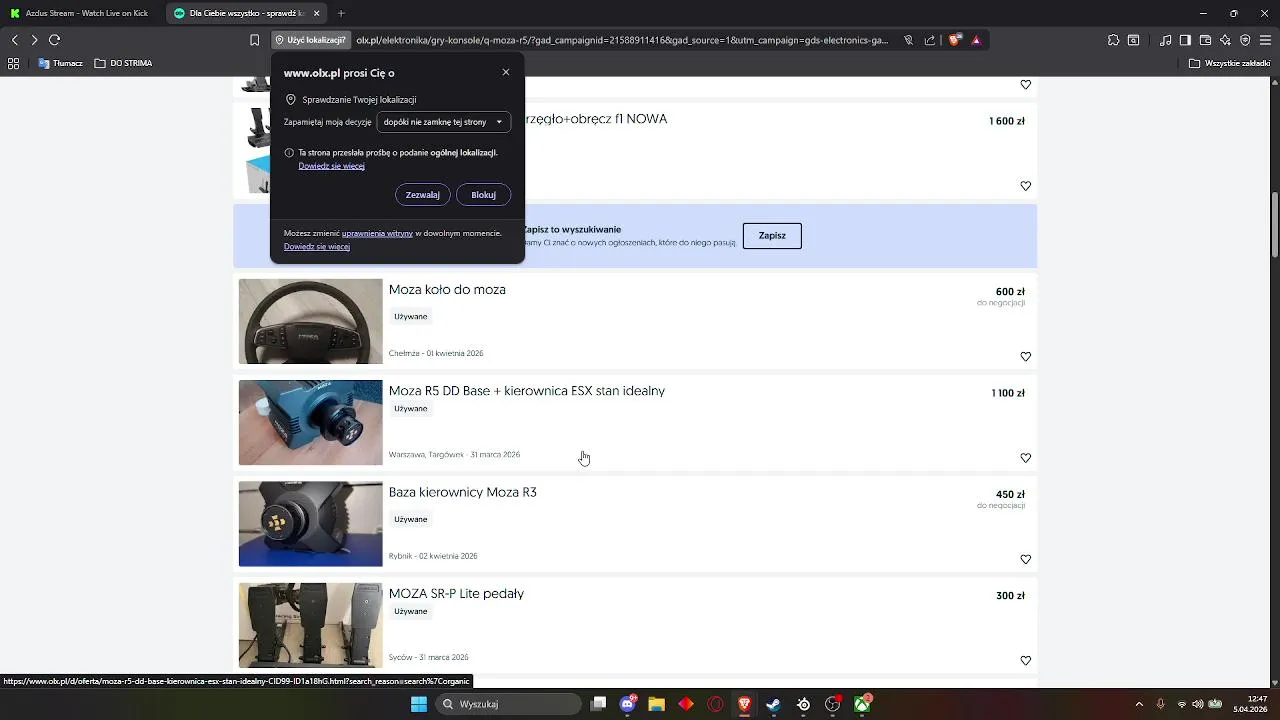Open the taskbar clock showing 12:47
Screen dimensions: 1280x720
(1251, 704)
